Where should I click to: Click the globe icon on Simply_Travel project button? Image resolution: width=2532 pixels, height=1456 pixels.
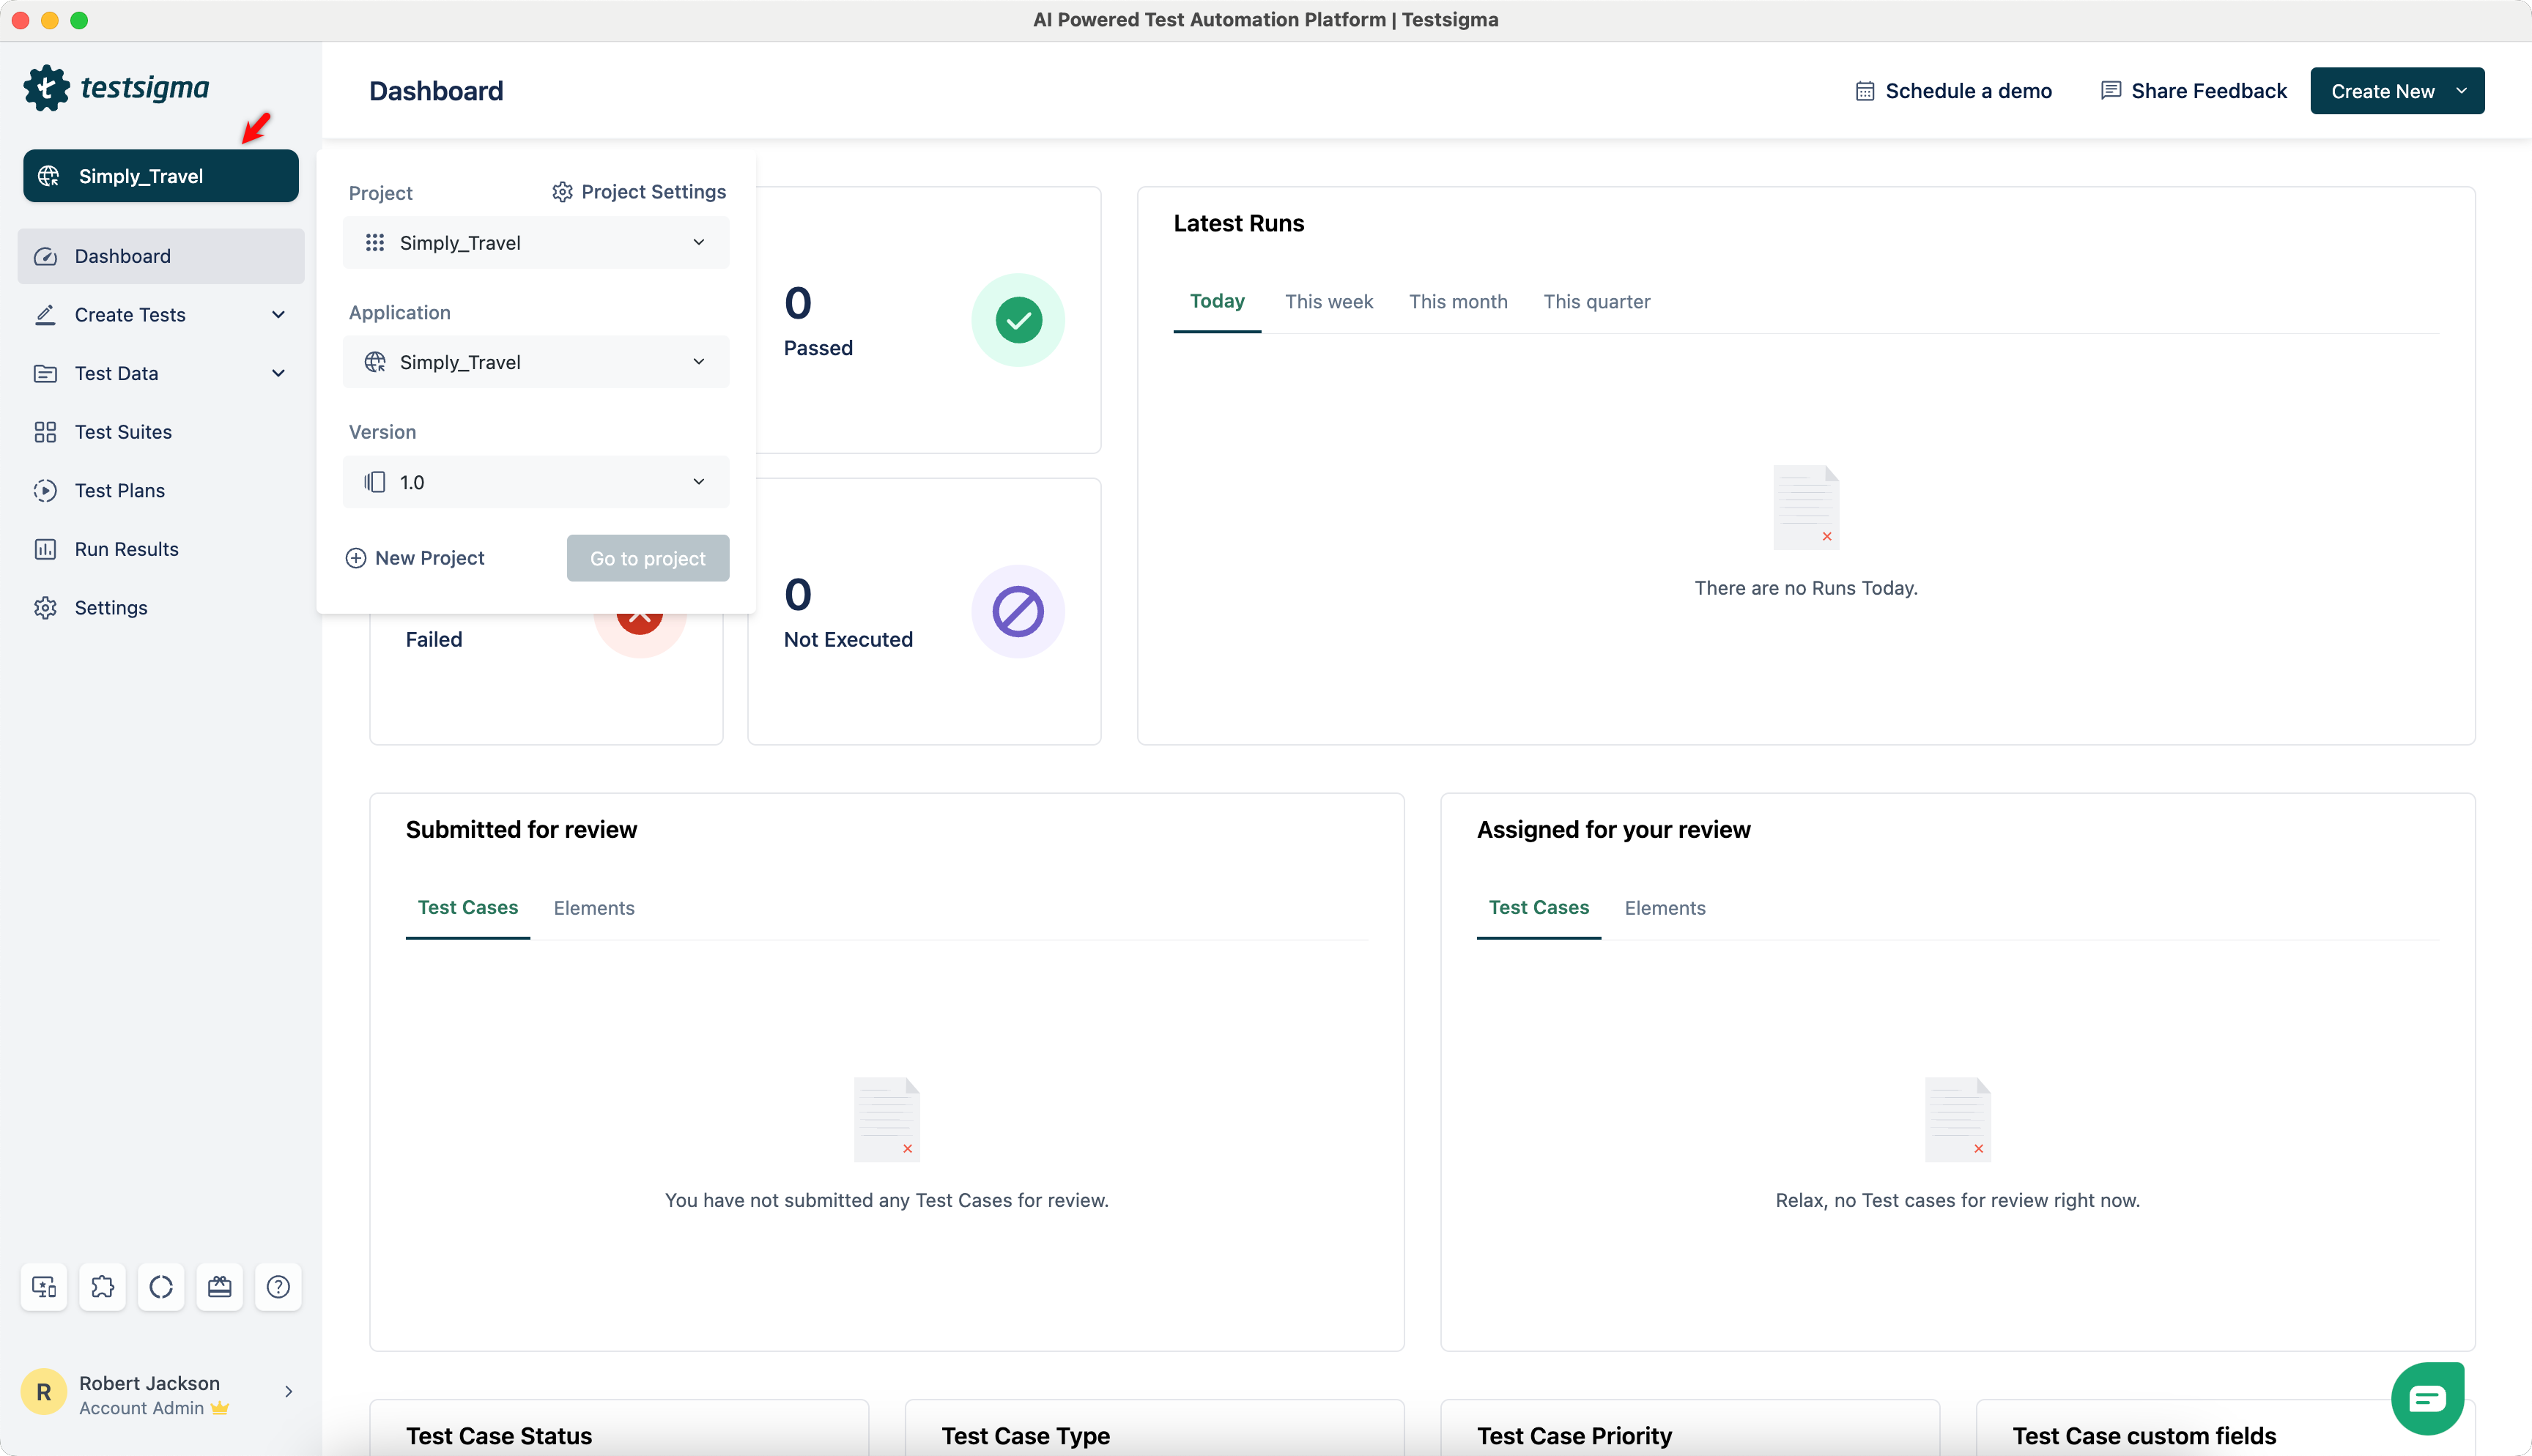click(x=48, y=176)
